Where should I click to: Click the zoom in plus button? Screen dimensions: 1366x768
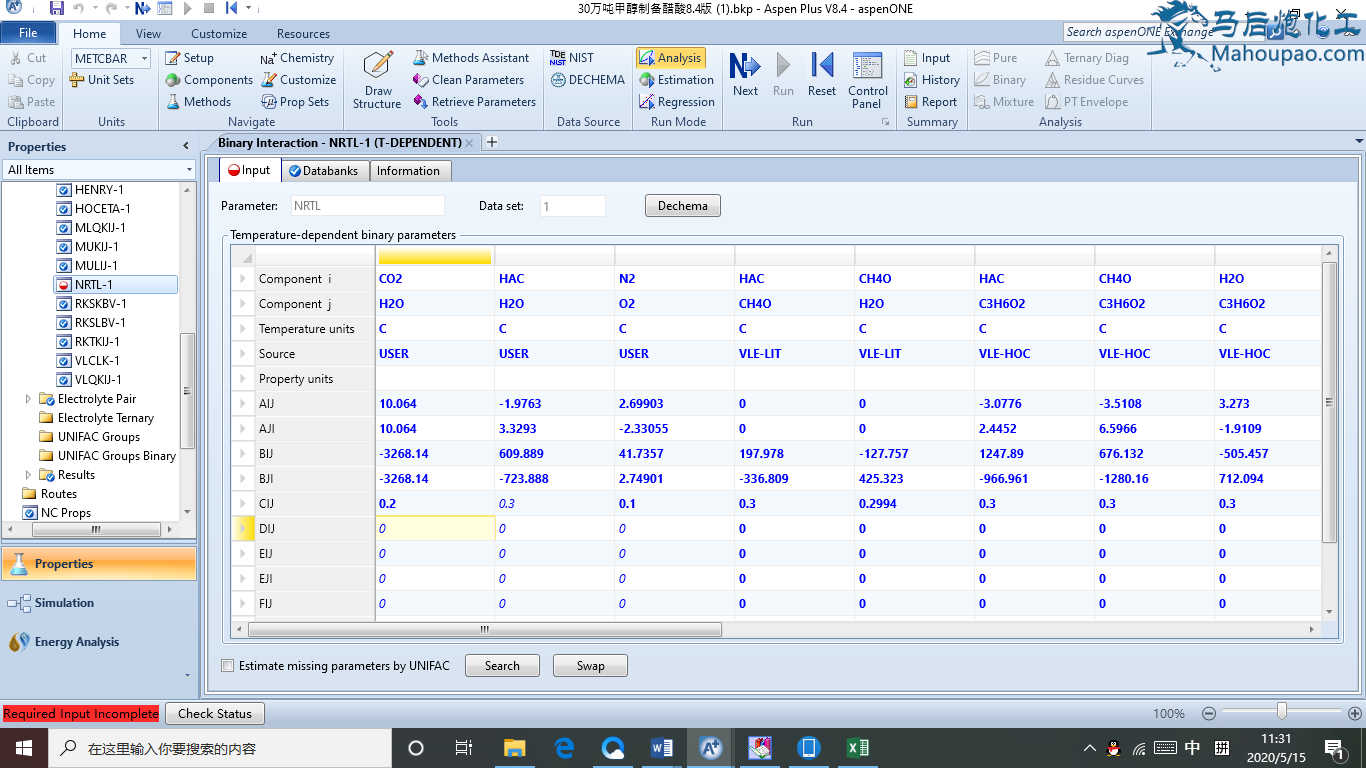coord(1354,714)
